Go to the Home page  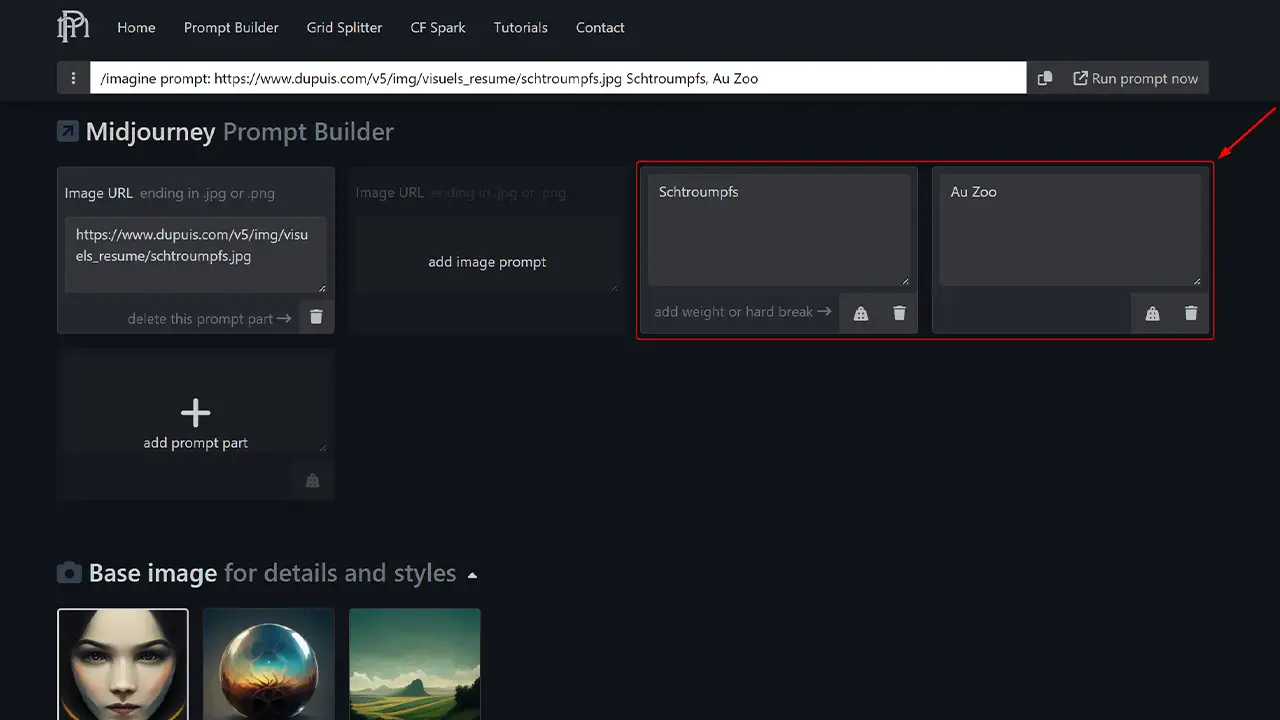(136, 27)
